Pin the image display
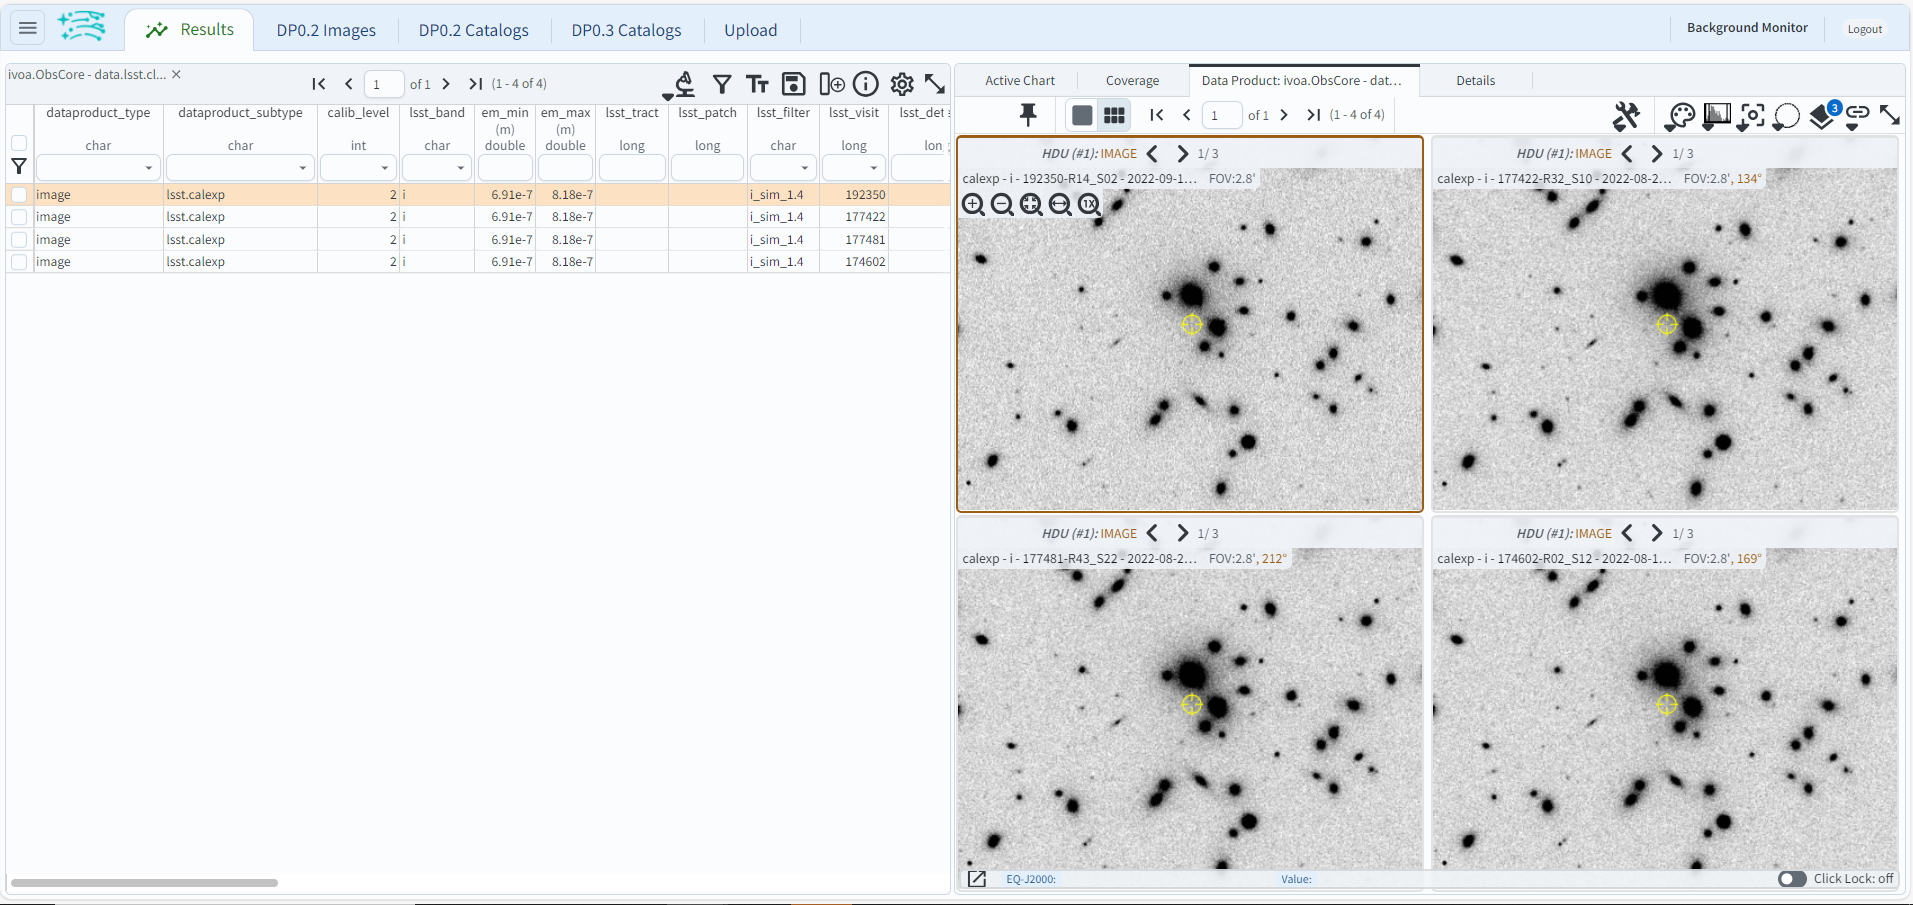The image size is (1913, 905). pos(1028,115)
